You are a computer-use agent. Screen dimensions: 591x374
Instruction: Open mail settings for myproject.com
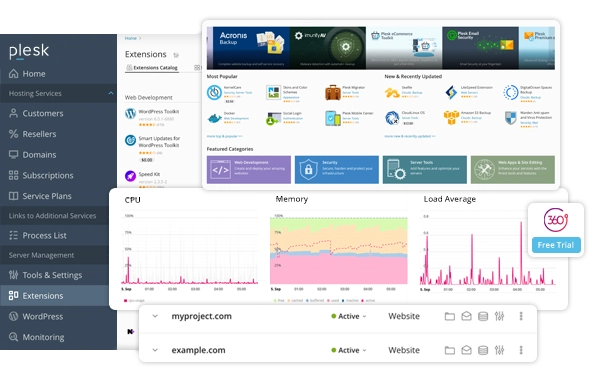pos(466,316)
